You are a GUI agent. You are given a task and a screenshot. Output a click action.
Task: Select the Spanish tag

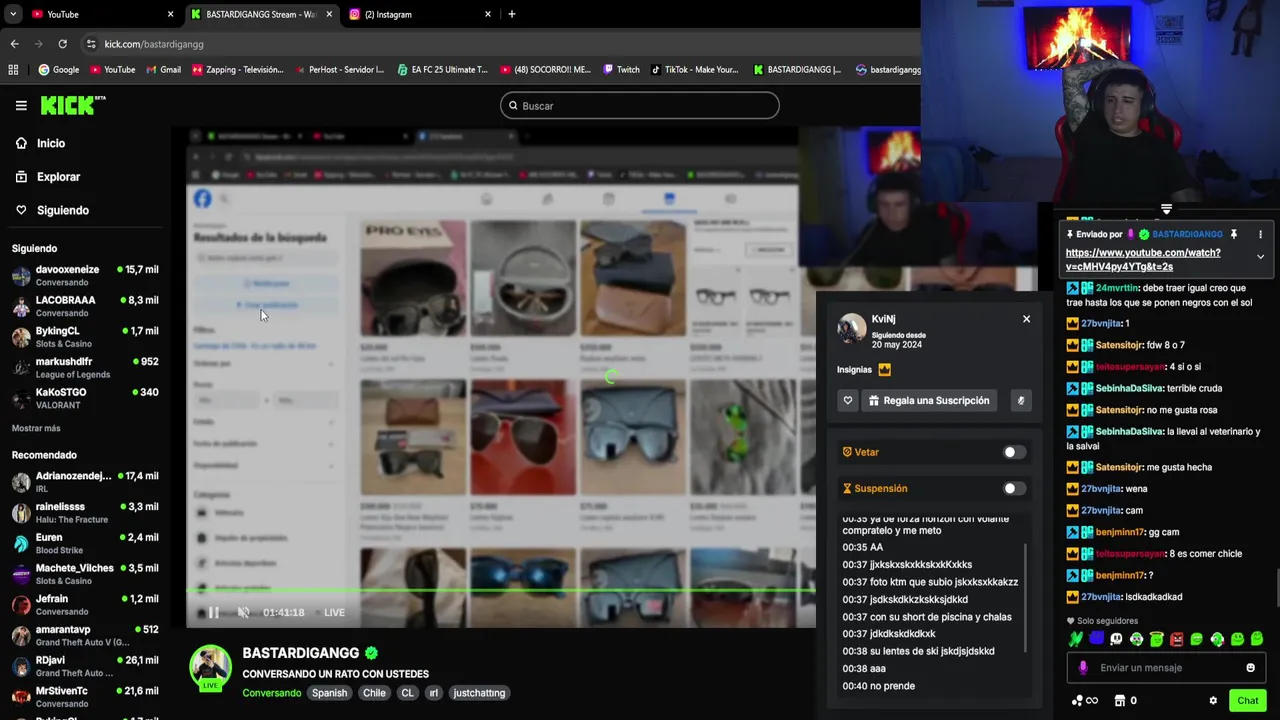[329, 693]
